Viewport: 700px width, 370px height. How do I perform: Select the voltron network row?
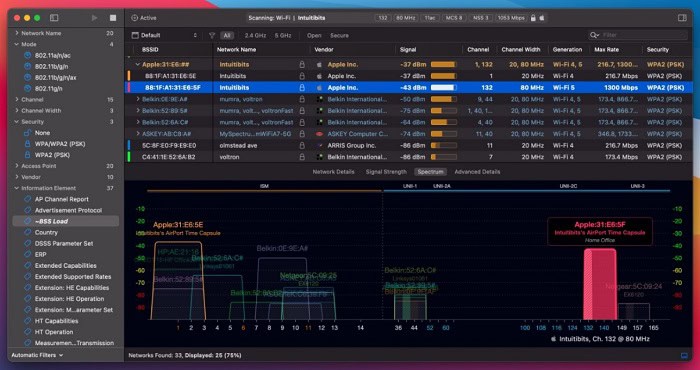408,157
